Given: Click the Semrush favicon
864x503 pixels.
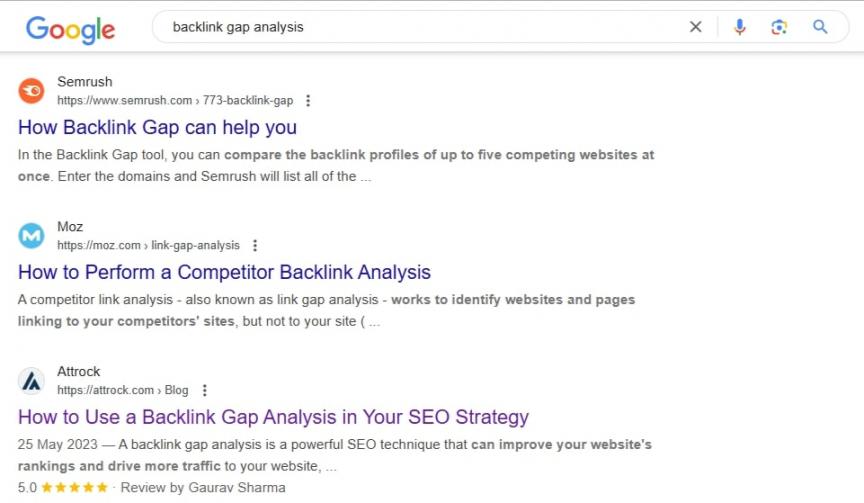Looking at the screenshot, I should pyautogui.click(x=32, y=91).
